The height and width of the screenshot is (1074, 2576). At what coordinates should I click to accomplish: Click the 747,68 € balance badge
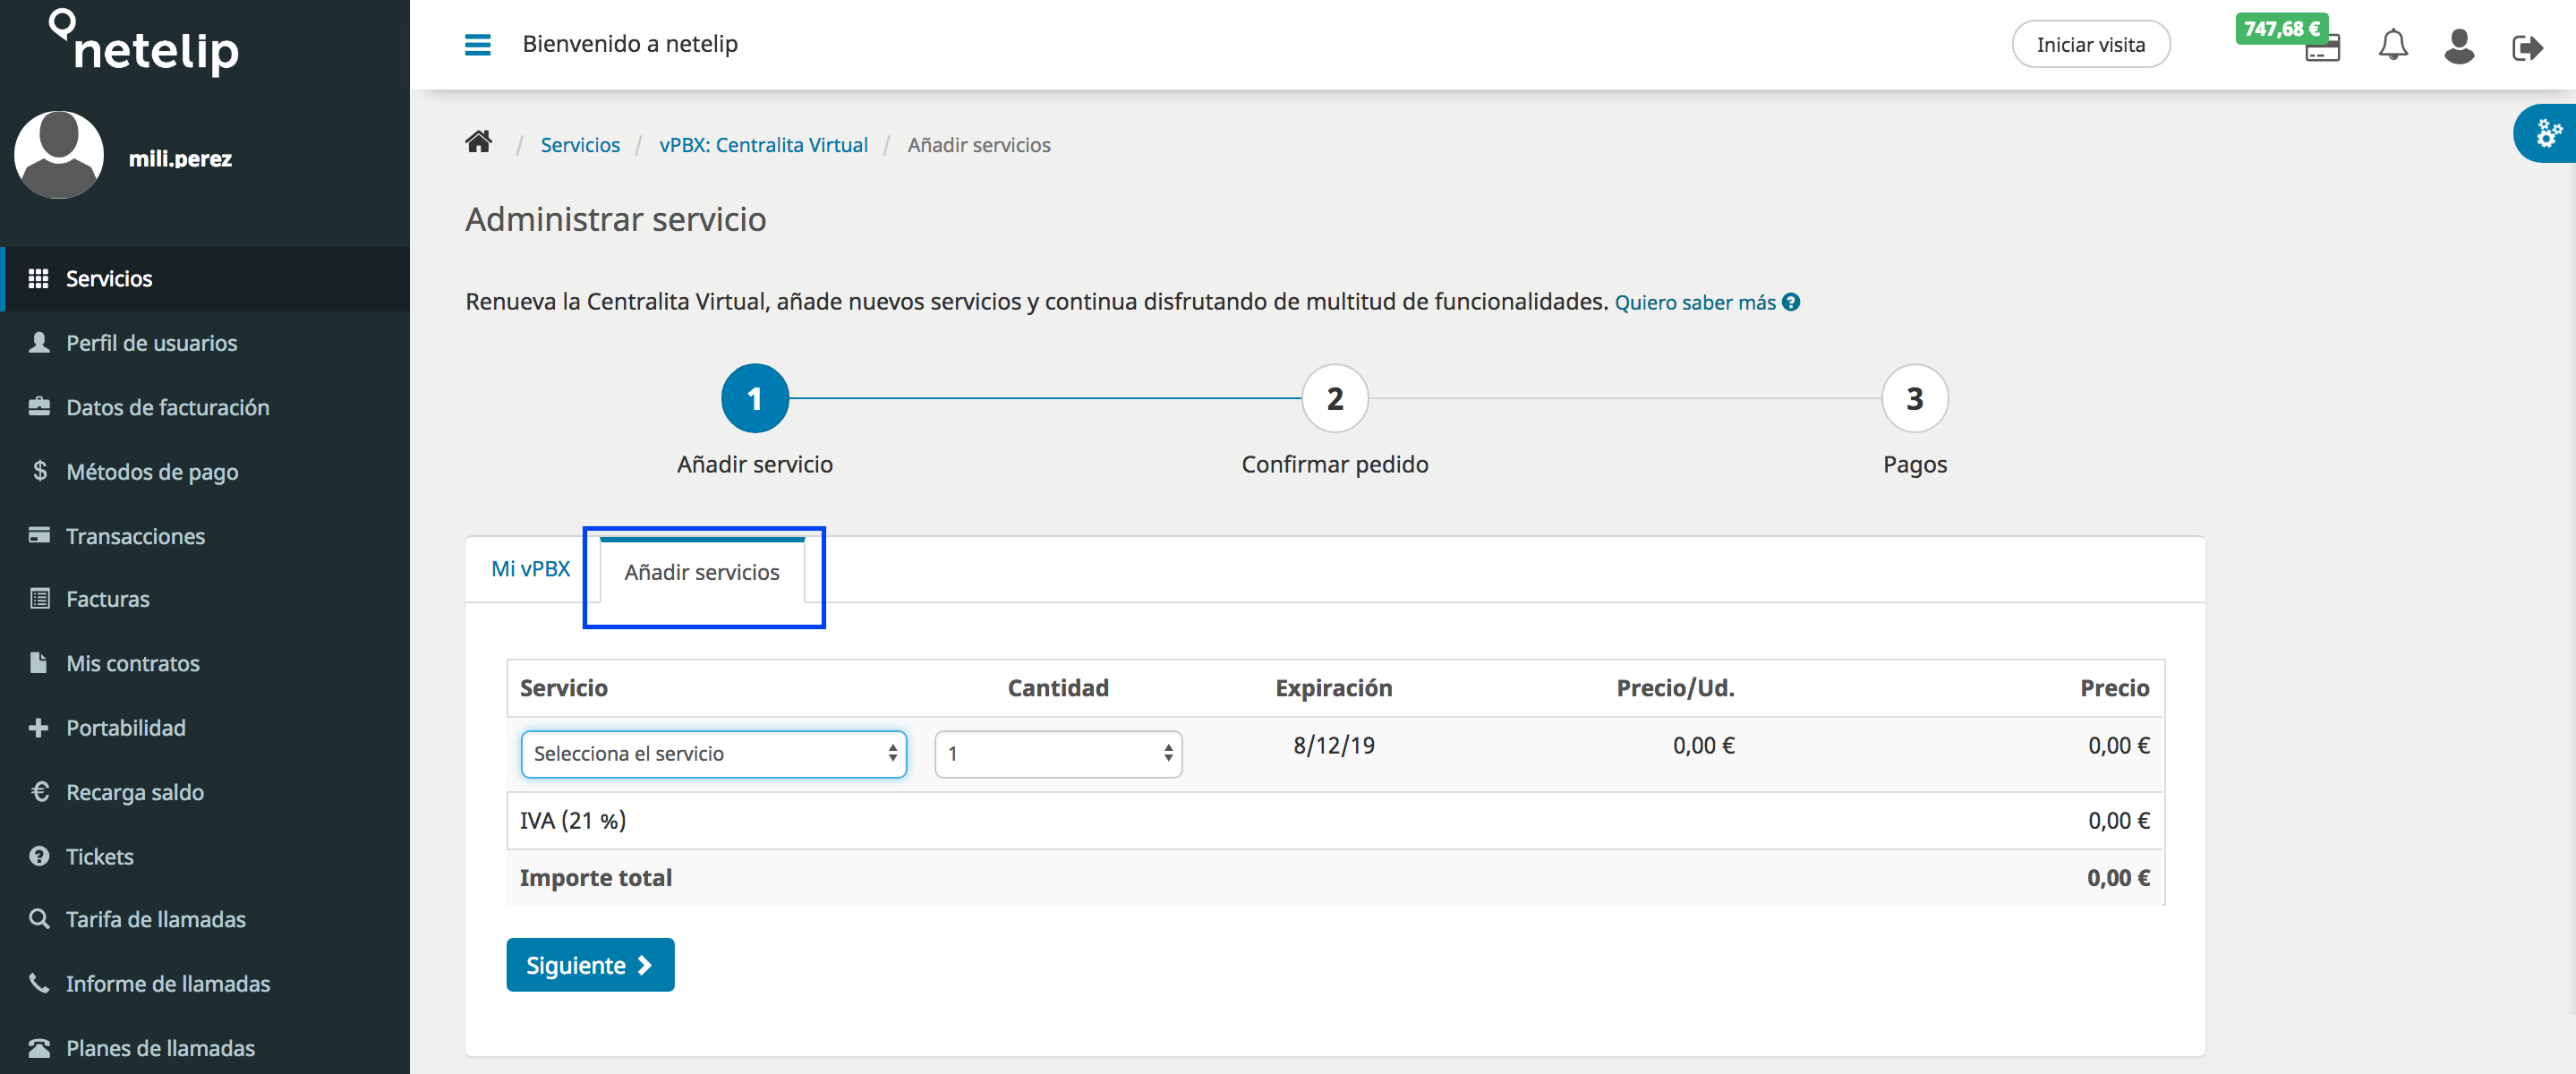pos(2281,29)
